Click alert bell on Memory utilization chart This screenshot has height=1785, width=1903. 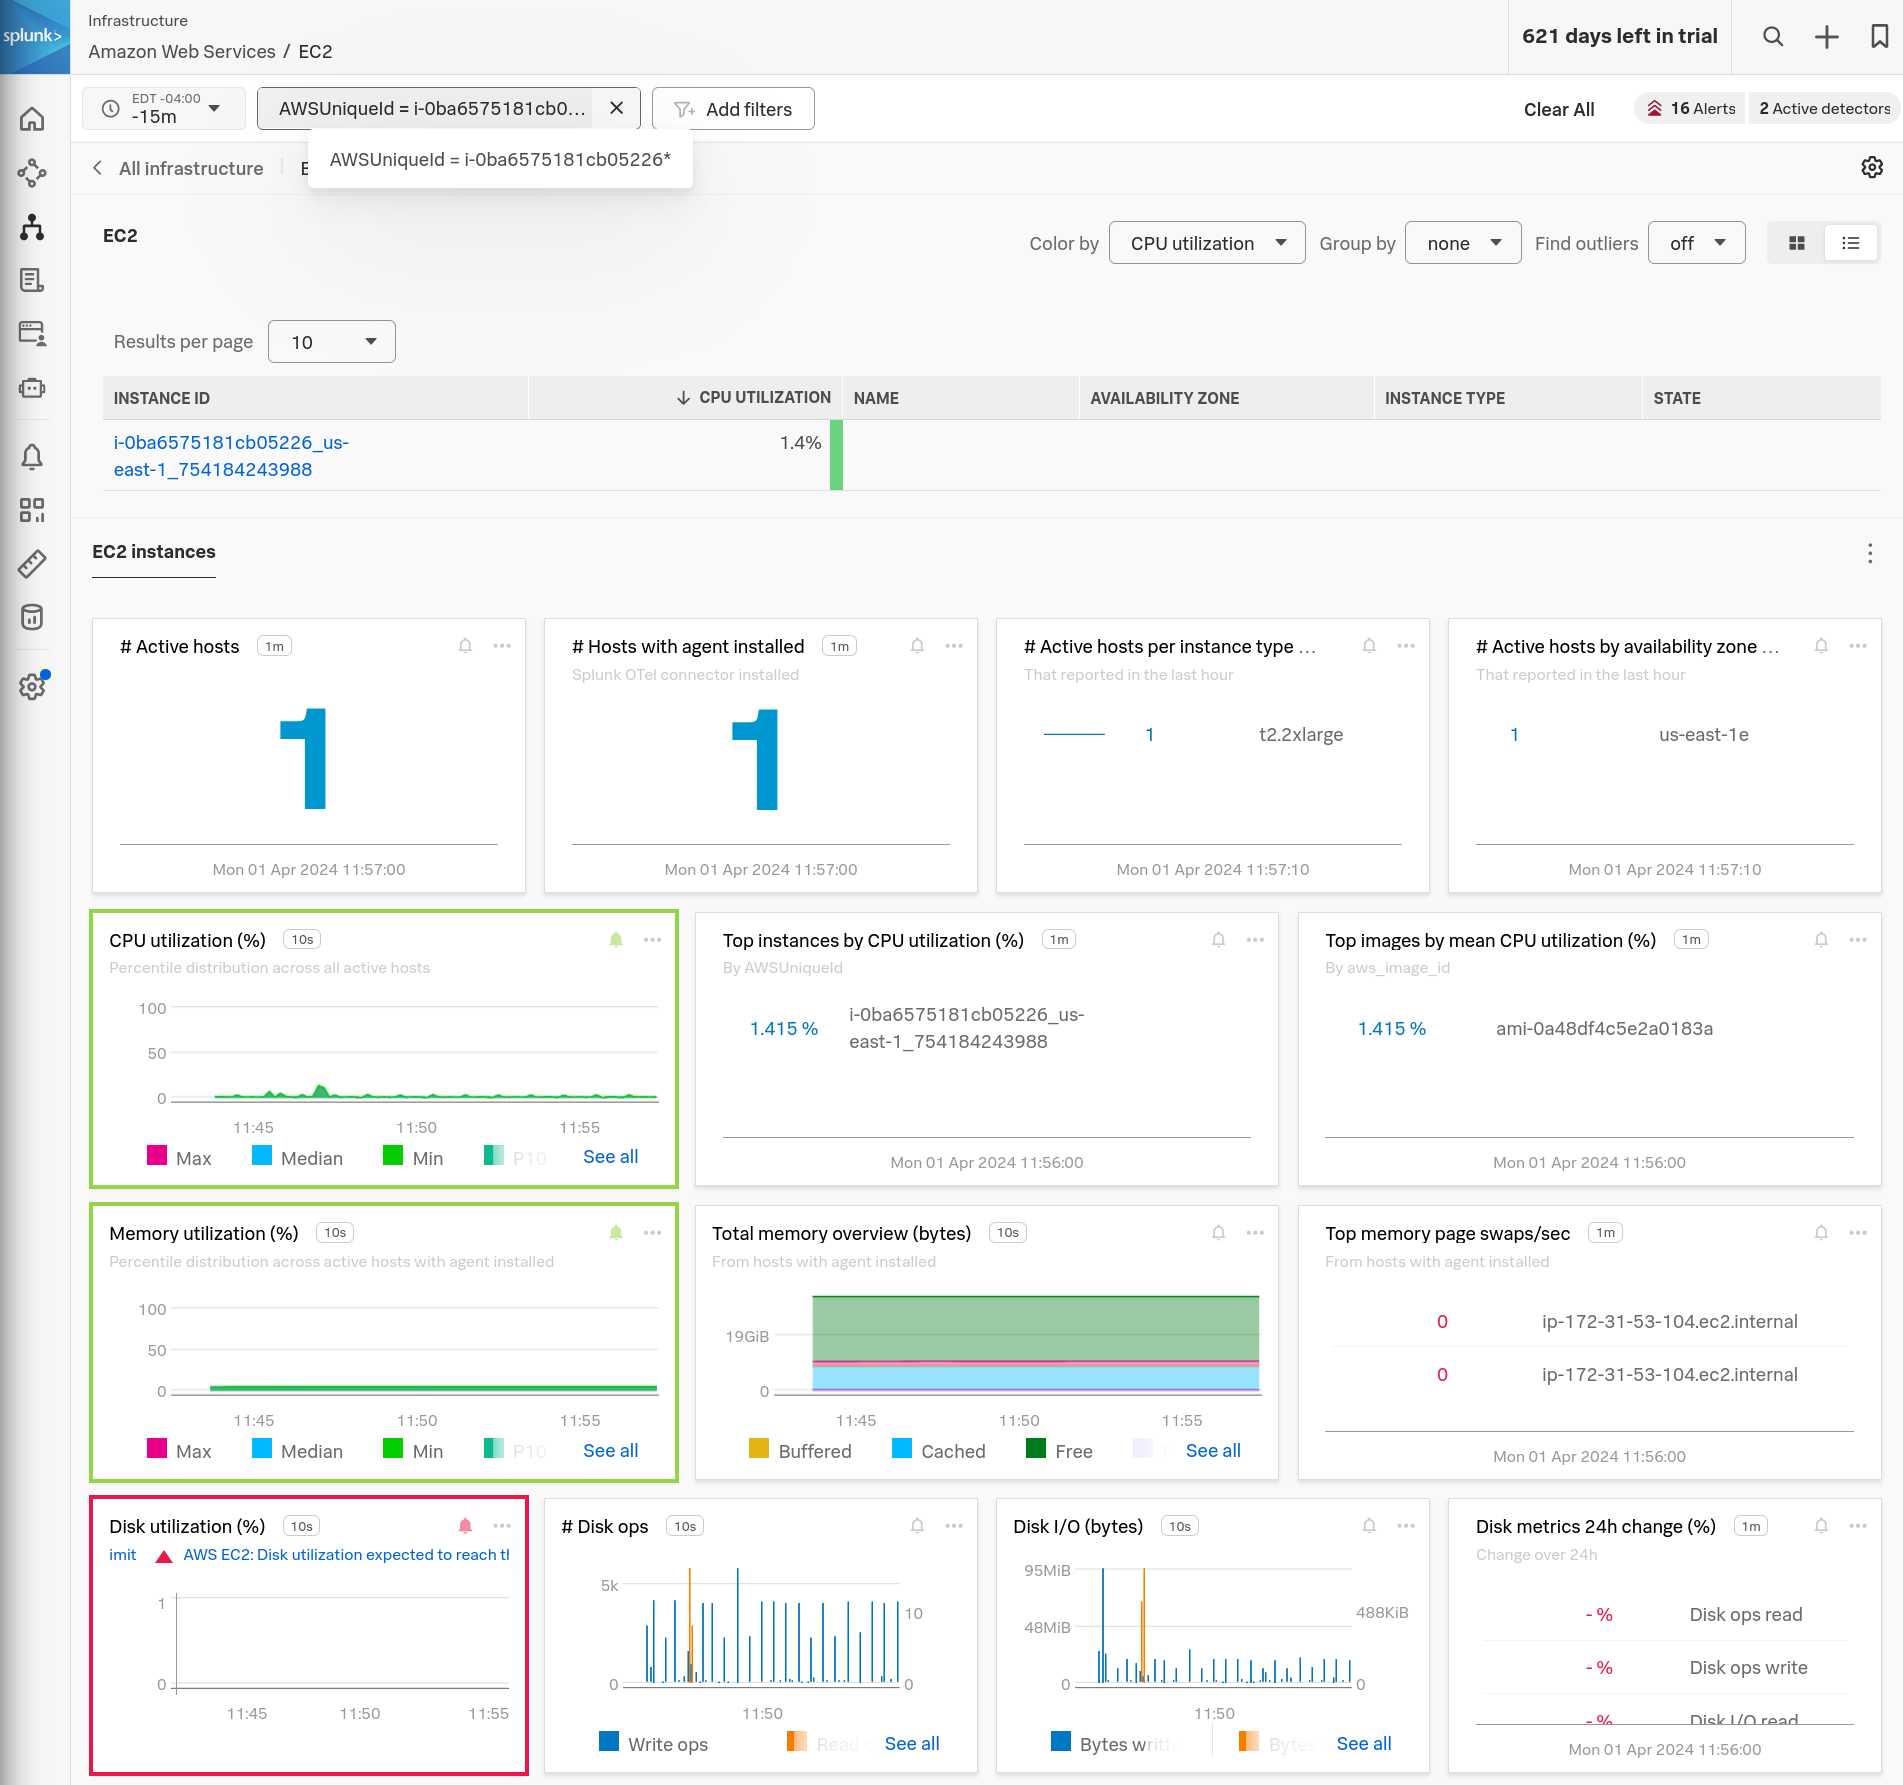coord(616,1233)
